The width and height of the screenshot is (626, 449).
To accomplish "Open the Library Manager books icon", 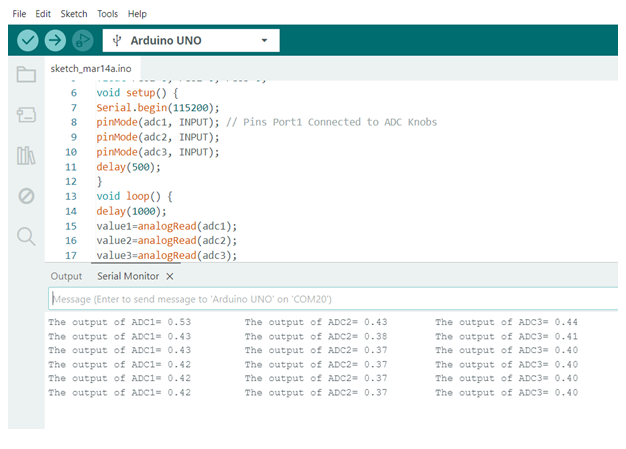I will tap(26, 155).
